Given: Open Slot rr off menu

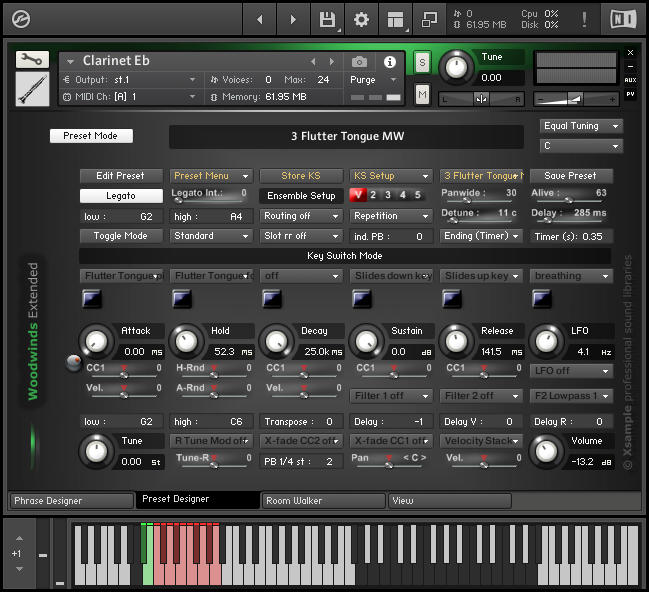Looking at the screenshot, I should pos(301,236).
